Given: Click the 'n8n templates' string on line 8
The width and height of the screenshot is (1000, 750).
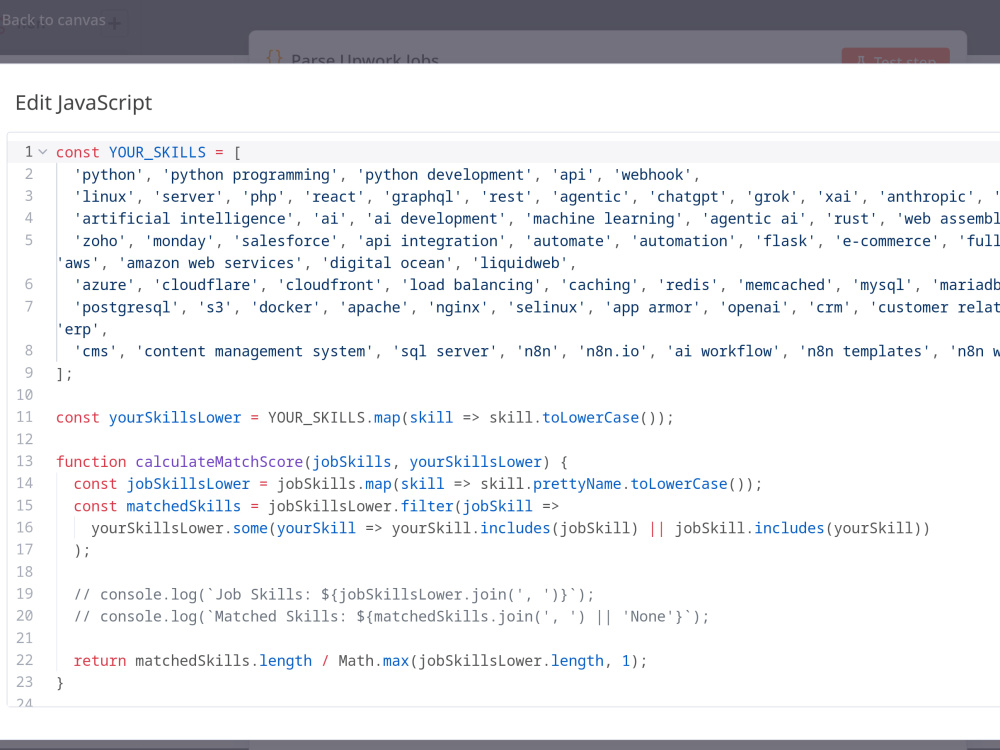Looking at the screenshot, I should click(865, 351).
